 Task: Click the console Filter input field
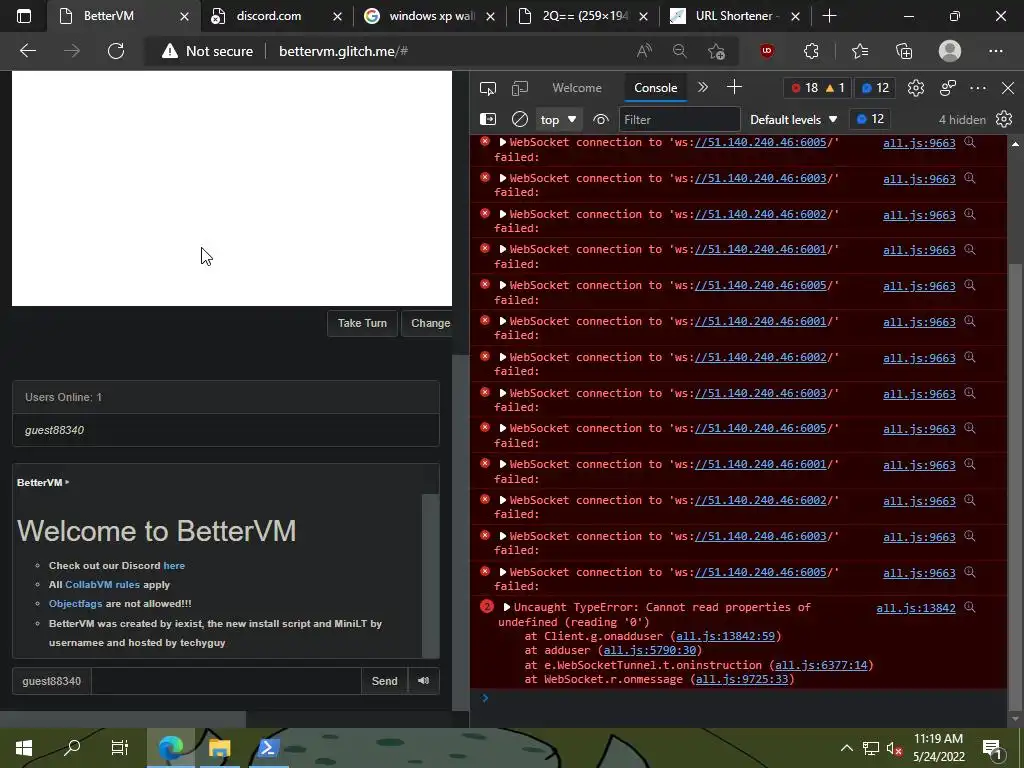[679, 120]
